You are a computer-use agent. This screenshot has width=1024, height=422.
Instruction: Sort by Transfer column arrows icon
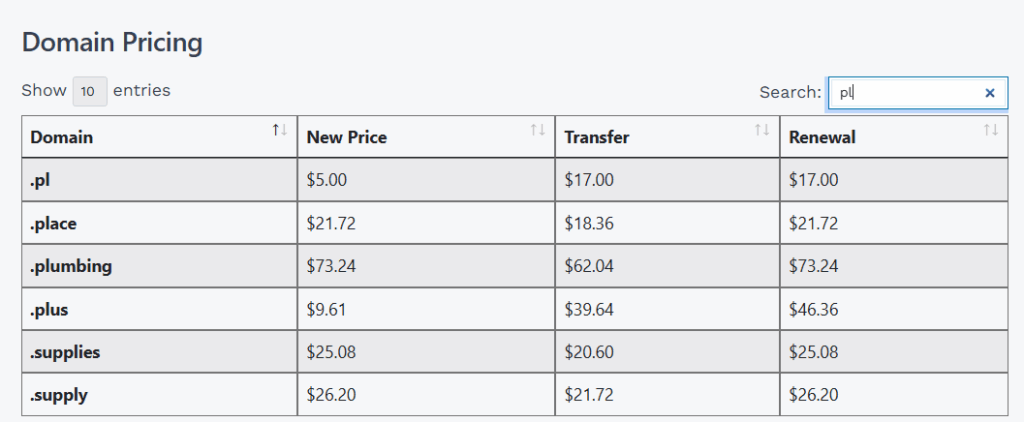(x=762, y=130)
